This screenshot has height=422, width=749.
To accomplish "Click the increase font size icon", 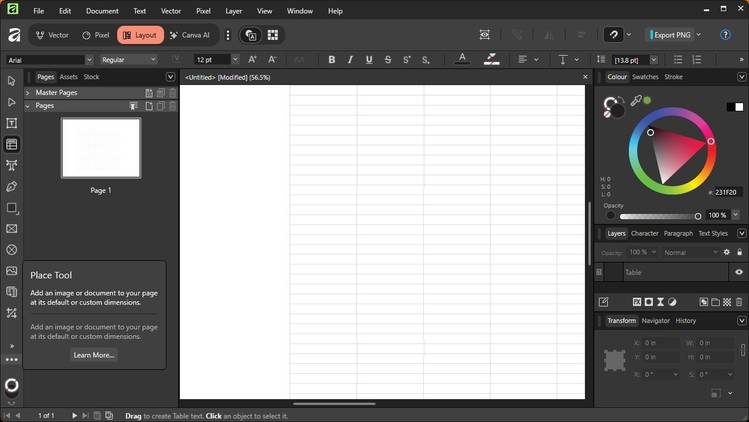I will 252,59.
